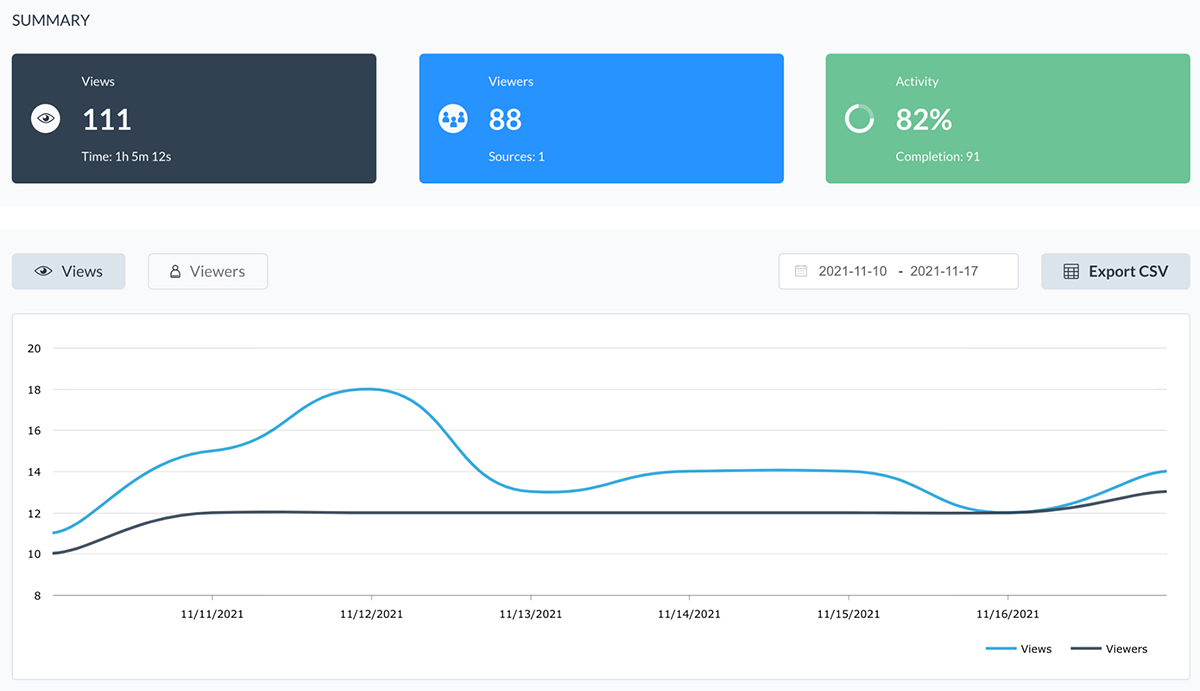The height and width of the screenshot is (691, 1200).
Task: Select the Activity summary card
Action: [1007, 118]
